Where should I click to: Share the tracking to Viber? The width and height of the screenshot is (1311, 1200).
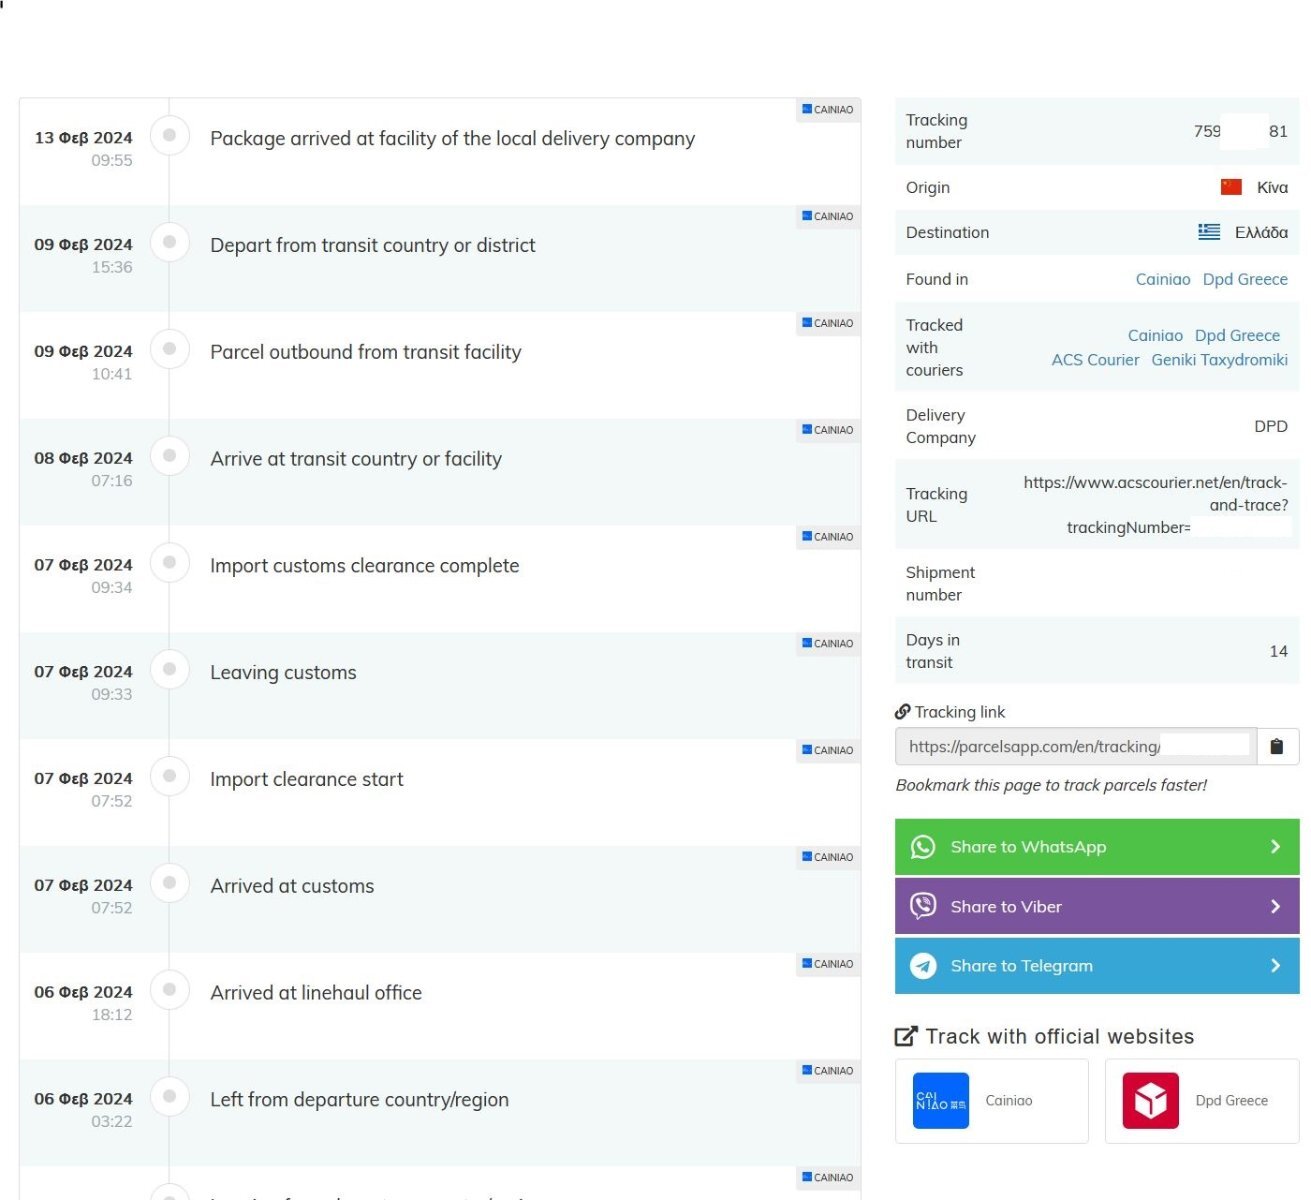click(1097, 906)
